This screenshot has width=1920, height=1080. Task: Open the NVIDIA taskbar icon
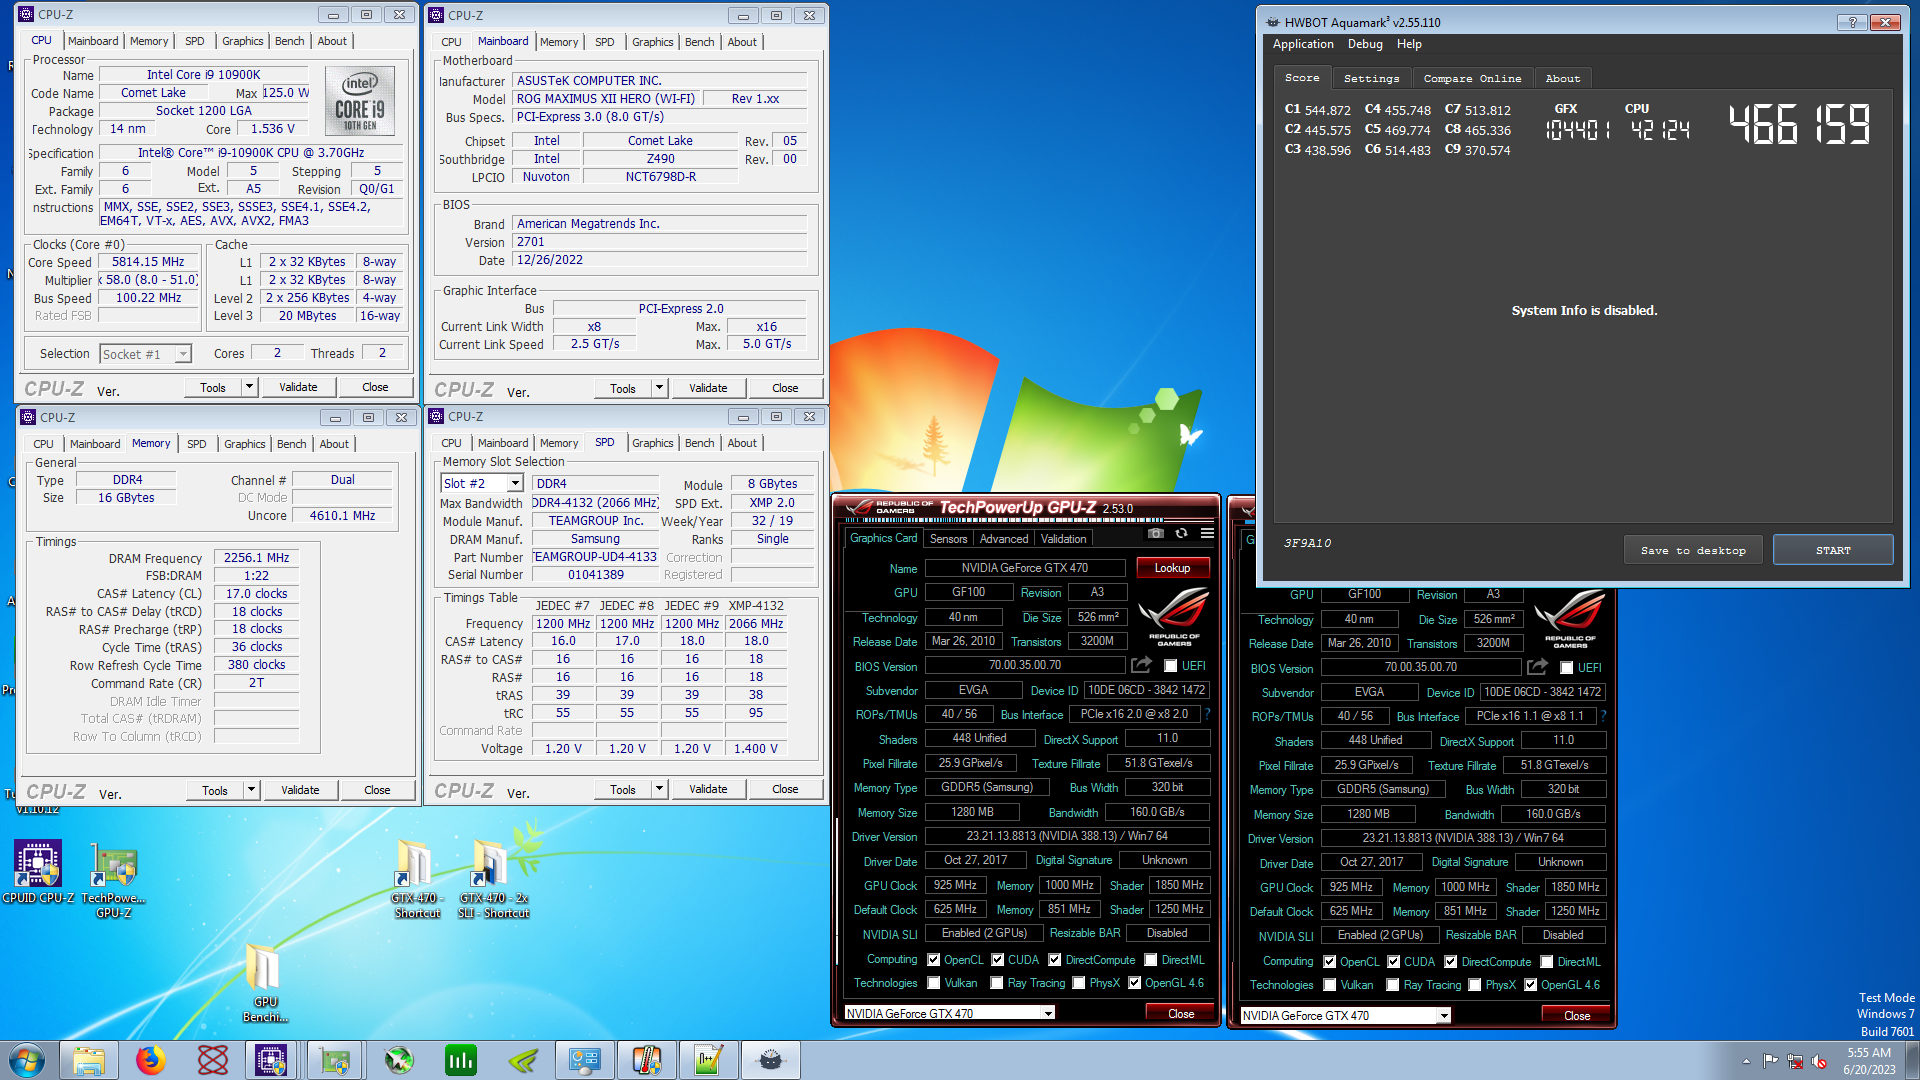(x=523, y=1060)
